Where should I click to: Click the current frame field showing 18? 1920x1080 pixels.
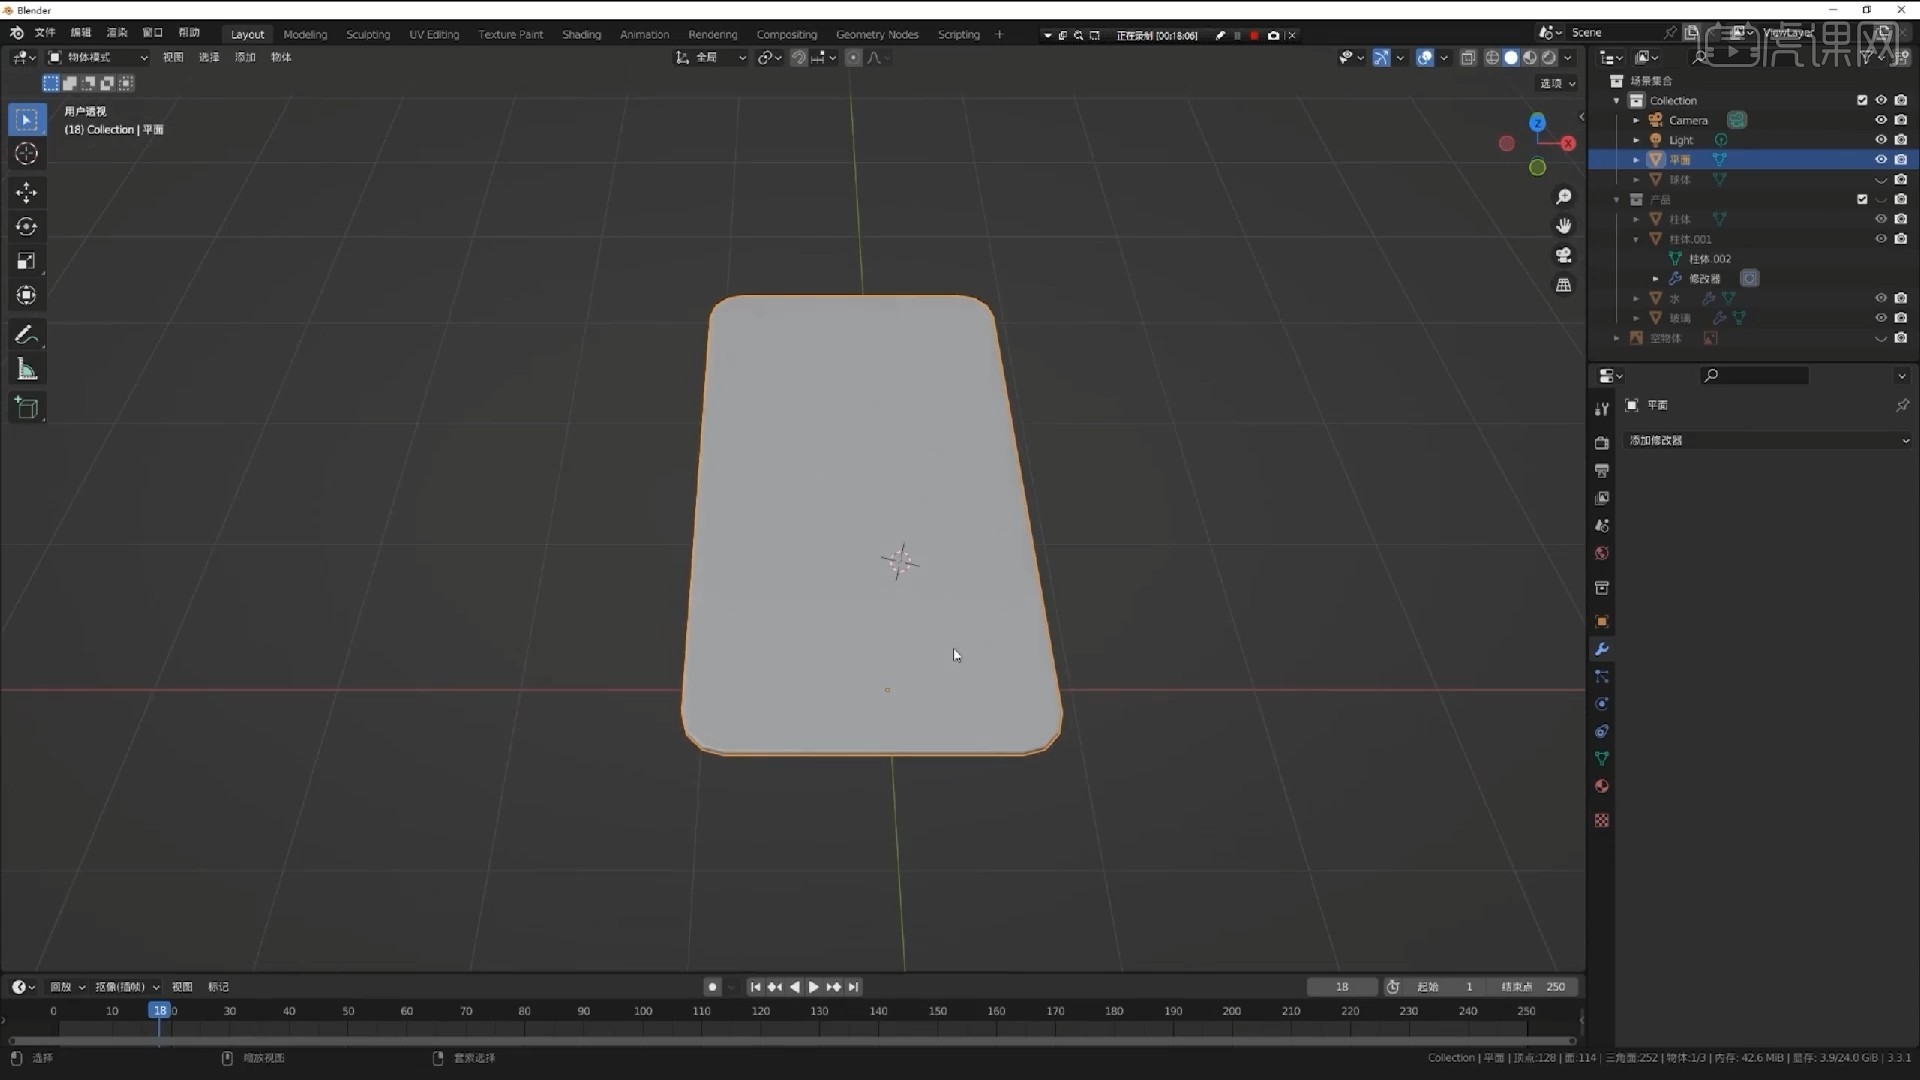tap(1342, 987)
